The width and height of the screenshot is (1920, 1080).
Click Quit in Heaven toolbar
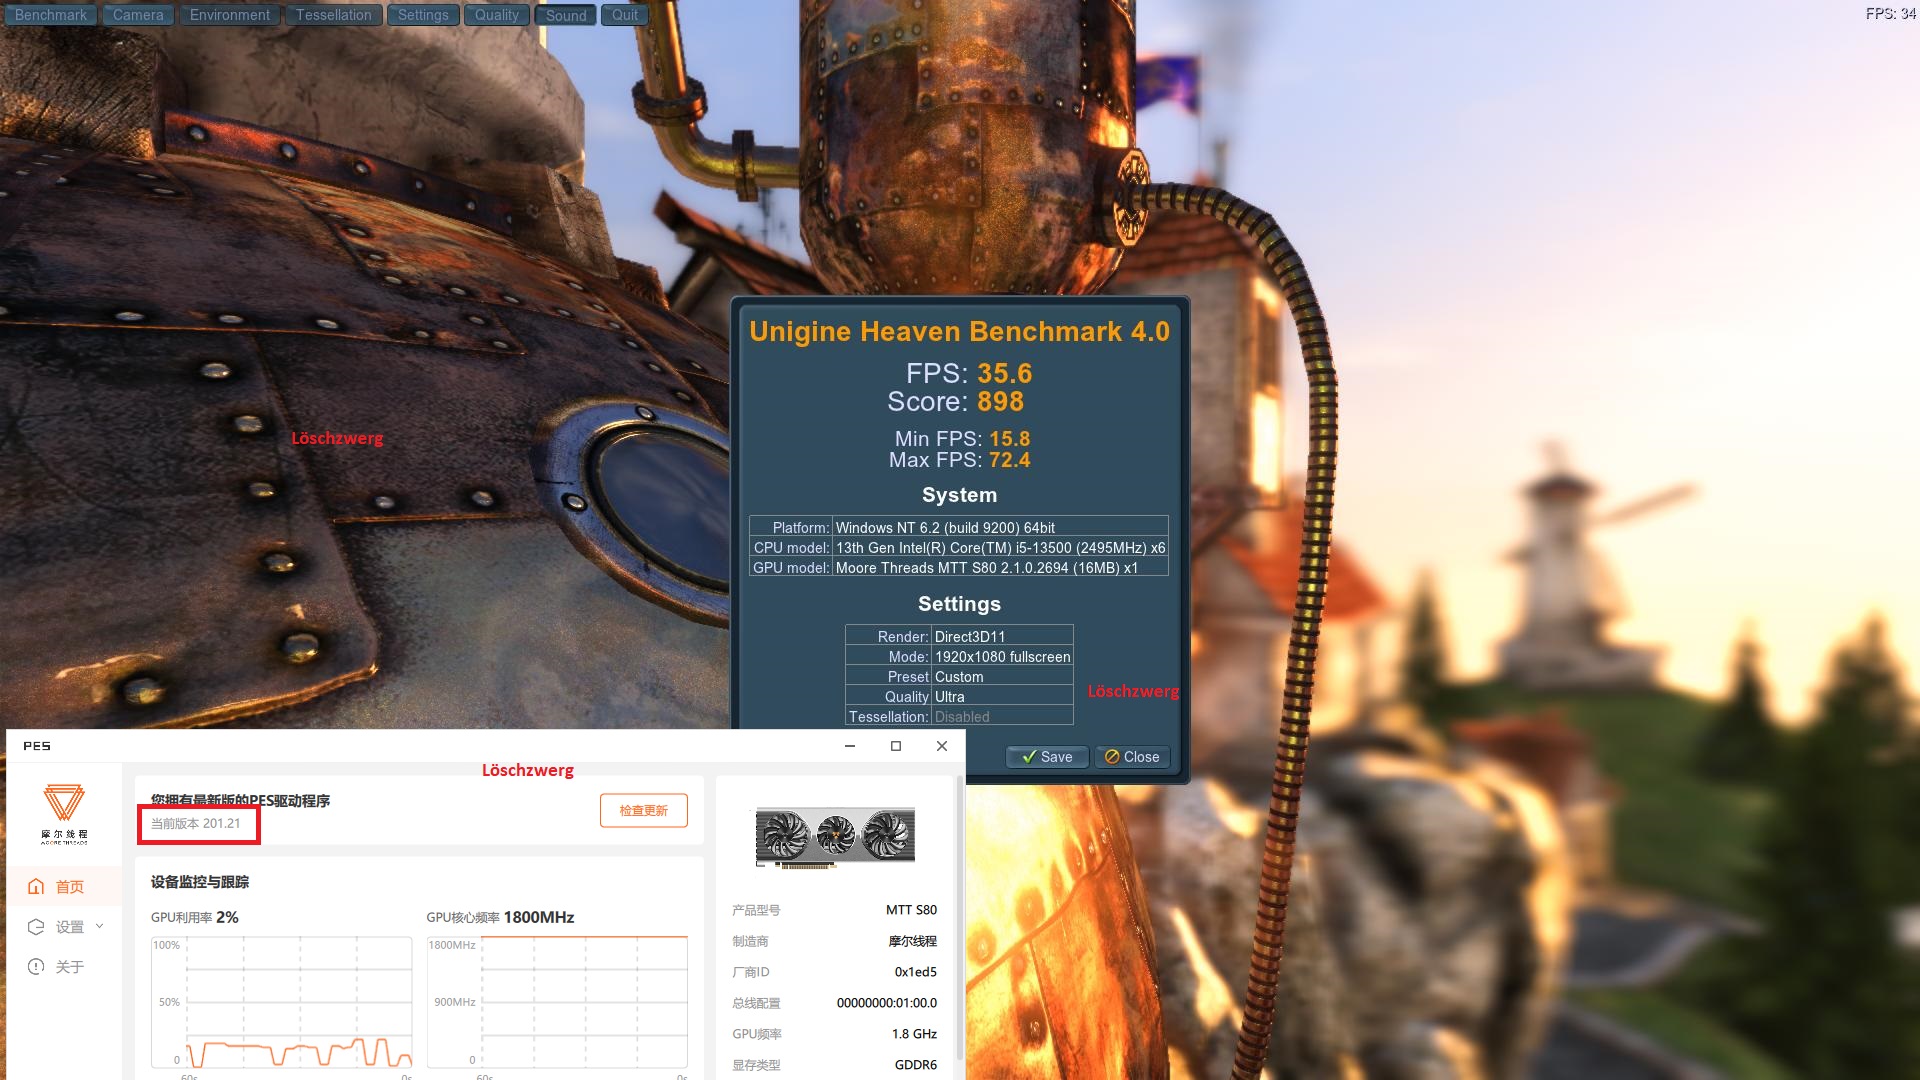click(624, 15)
